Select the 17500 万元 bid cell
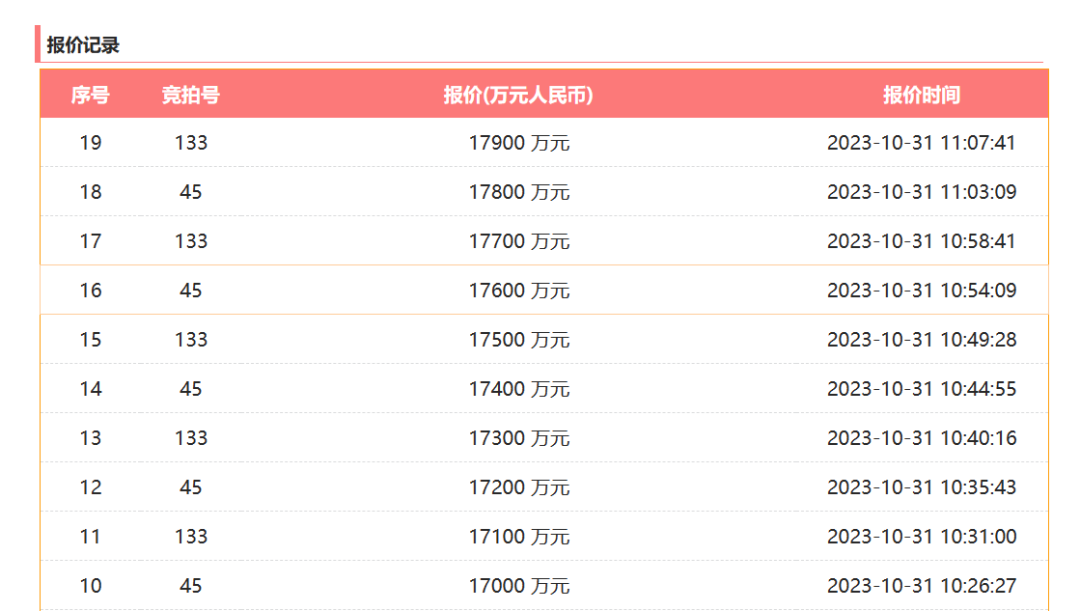This screenshot has height=611, width=1080. [519, 340]
